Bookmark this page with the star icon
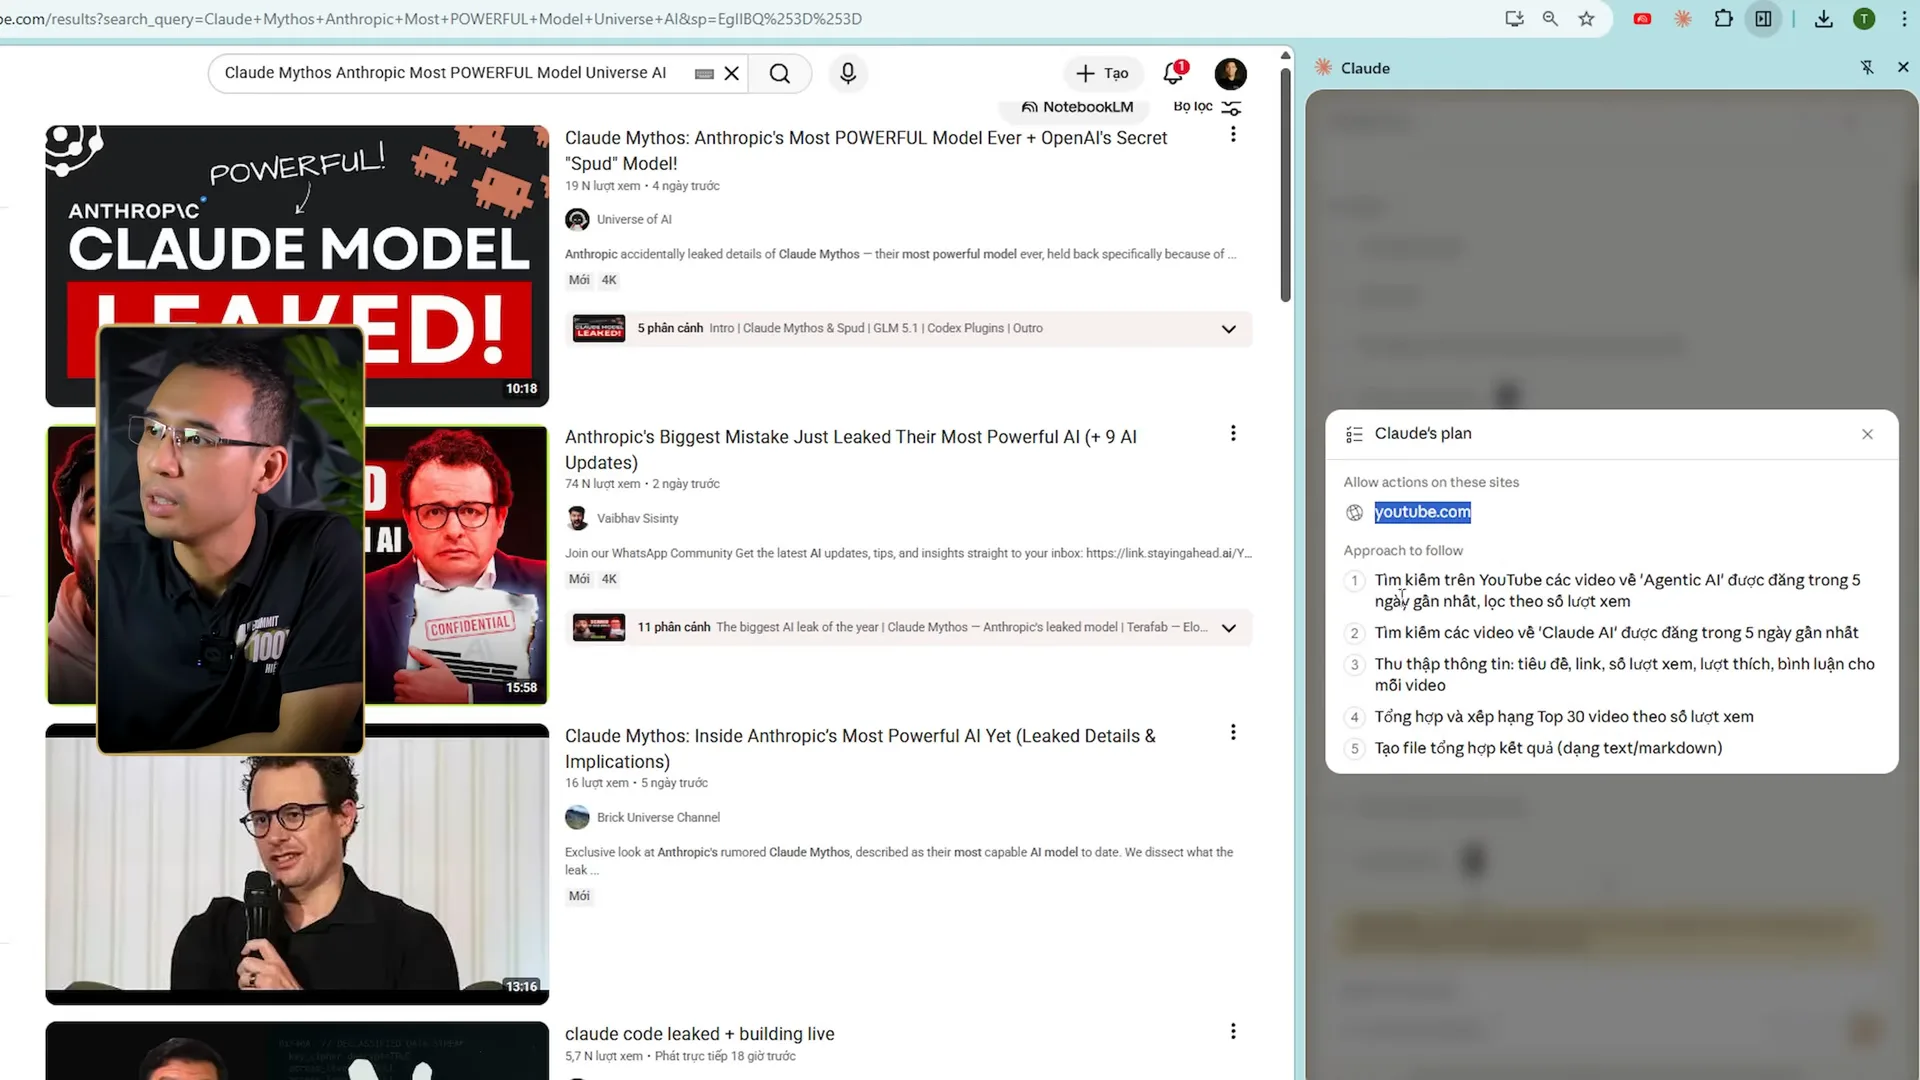This screenshot has height=1080, width=1920. [x=1586, y=18]
